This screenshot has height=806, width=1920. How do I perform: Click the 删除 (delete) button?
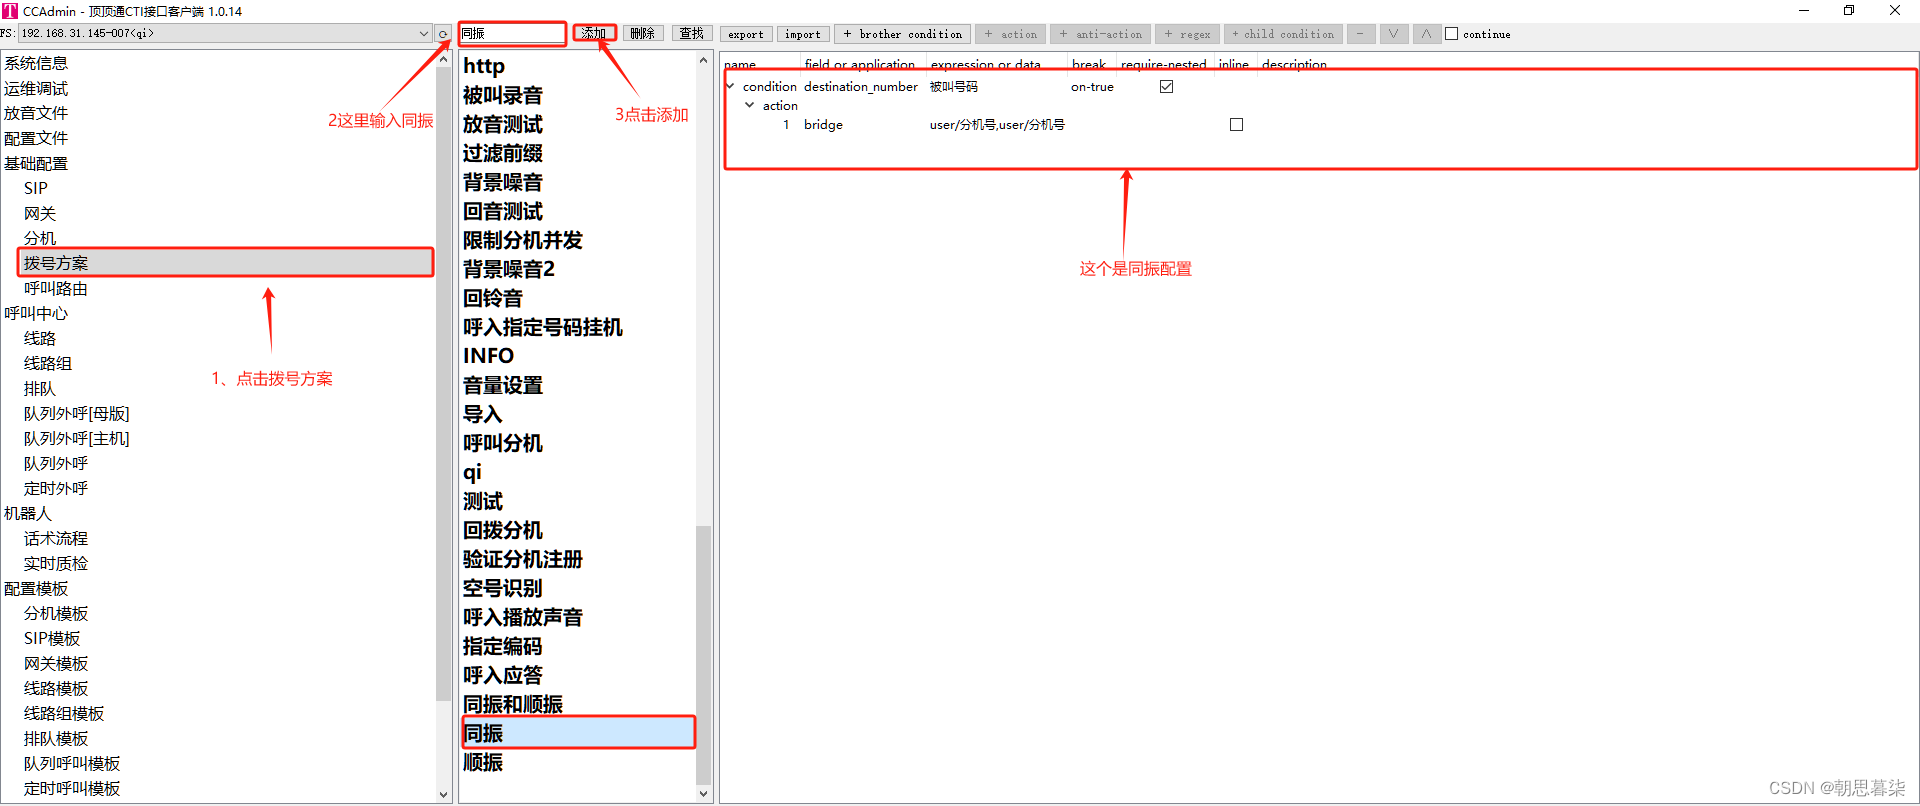(x=643, y=34)
